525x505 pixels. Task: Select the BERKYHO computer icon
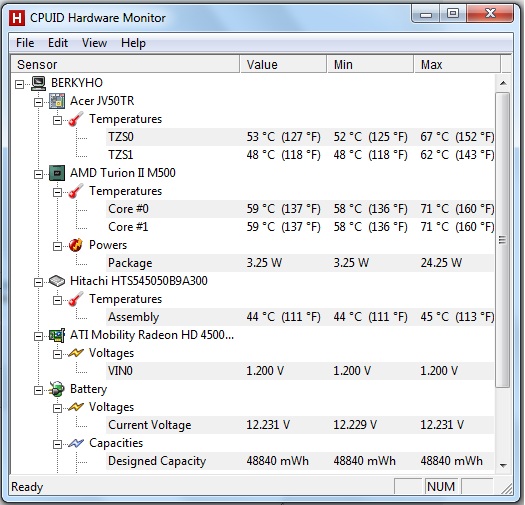[x=38, y=83]
